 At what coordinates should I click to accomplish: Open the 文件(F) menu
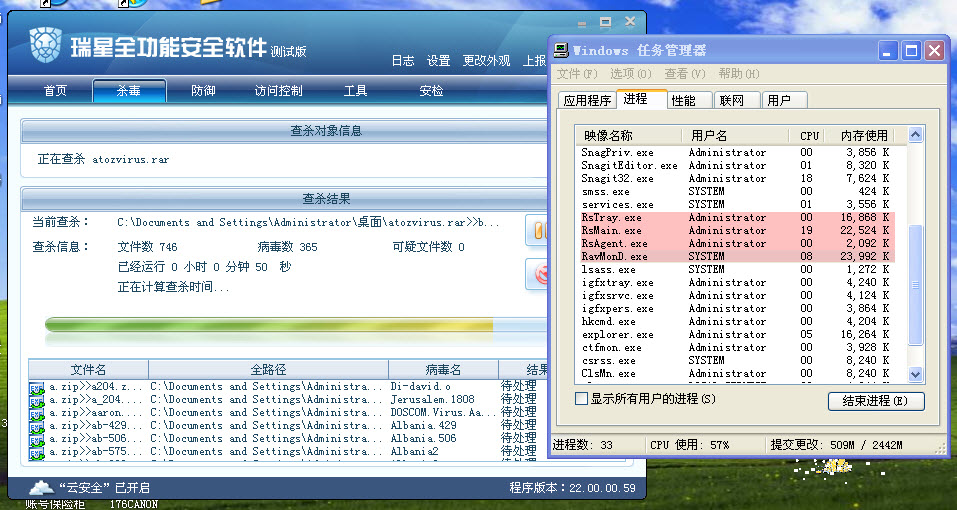point(577,74)
